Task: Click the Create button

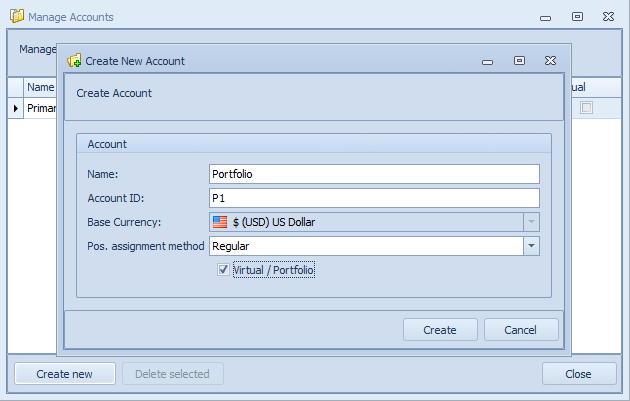Action: point(440,330)
